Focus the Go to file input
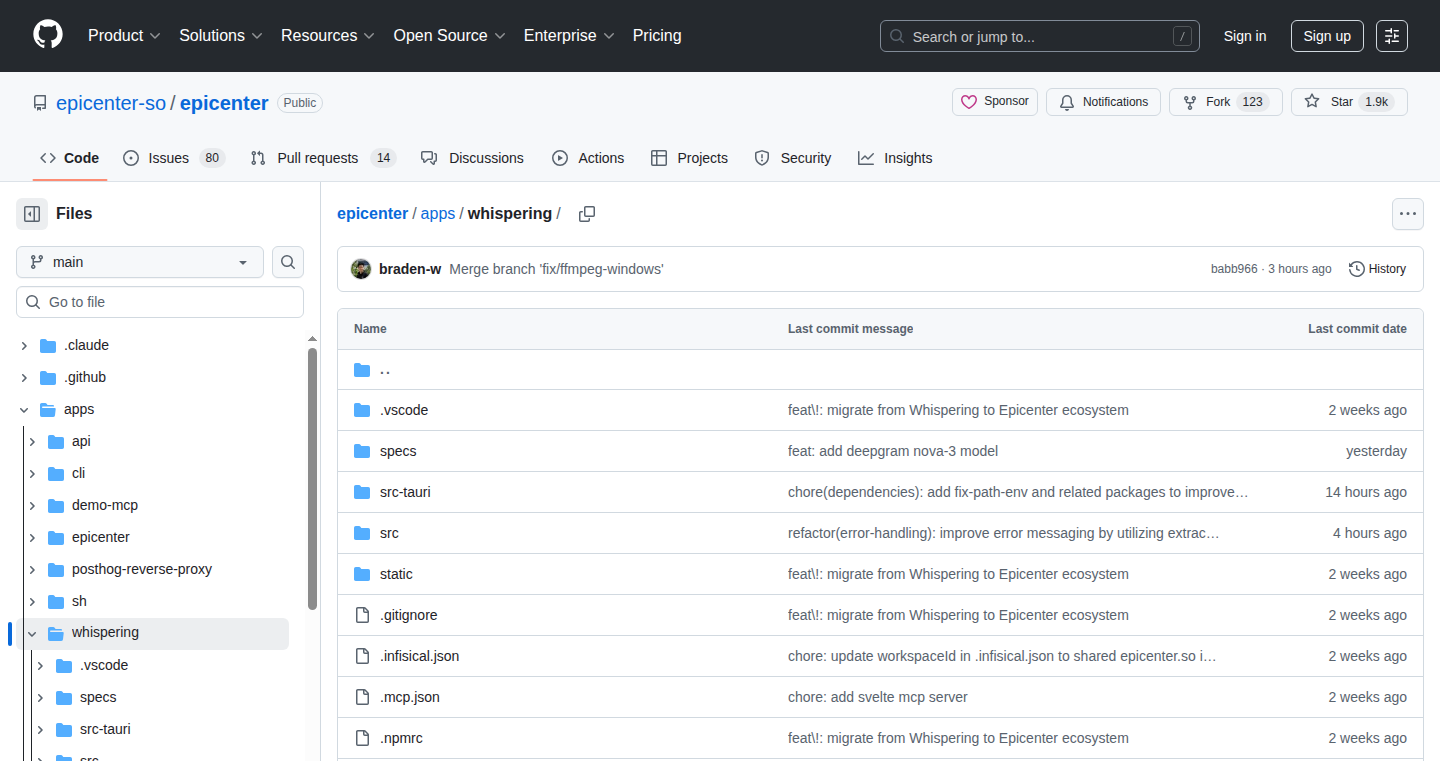The image size is (1440, 761). click(x=160, y=302)
